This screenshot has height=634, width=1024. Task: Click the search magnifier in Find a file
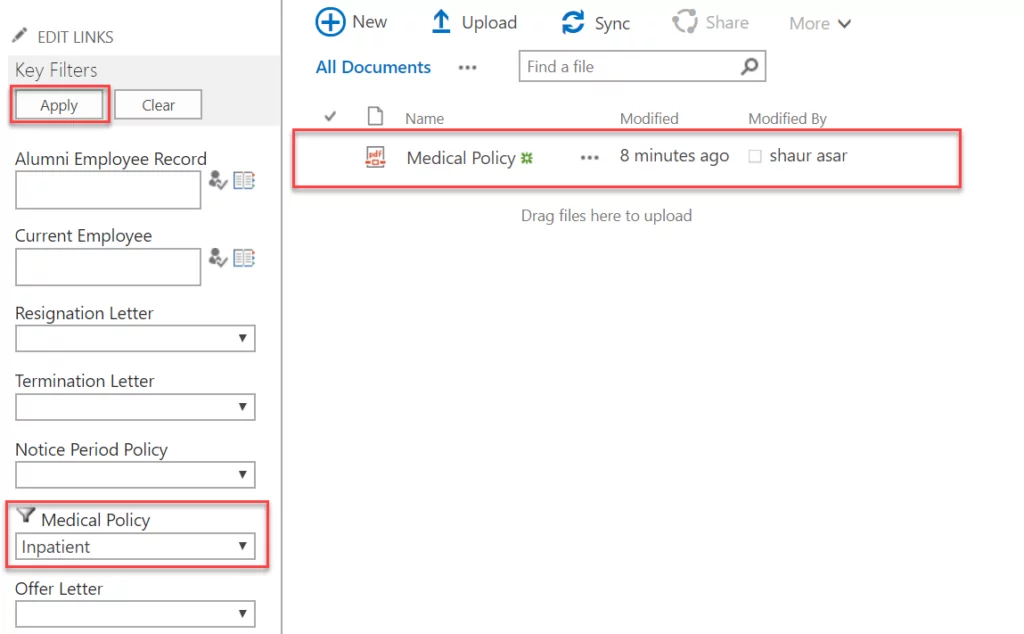(750, 66)
